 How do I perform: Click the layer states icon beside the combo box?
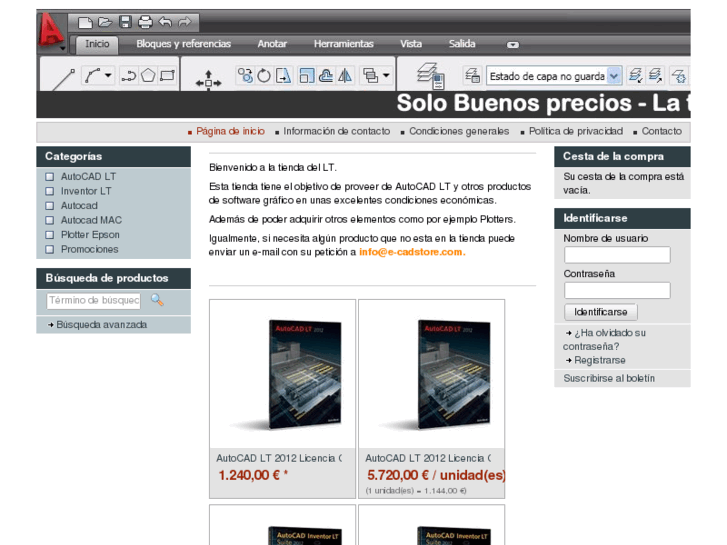(x=472, y=75)
